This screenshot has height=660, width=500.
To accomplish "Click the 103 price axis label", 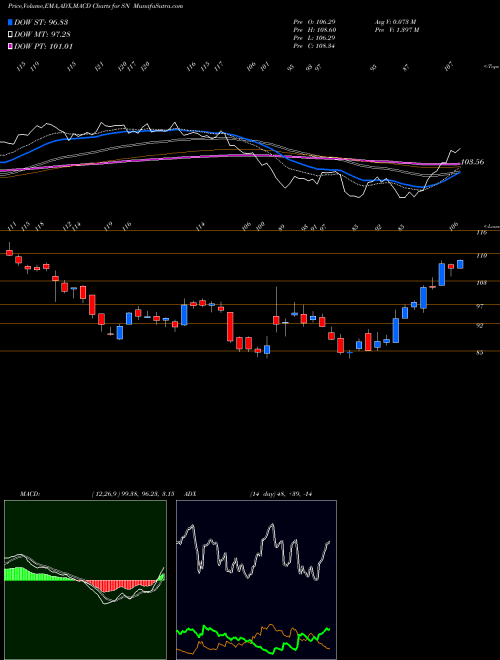I will [x=481, y=283].
